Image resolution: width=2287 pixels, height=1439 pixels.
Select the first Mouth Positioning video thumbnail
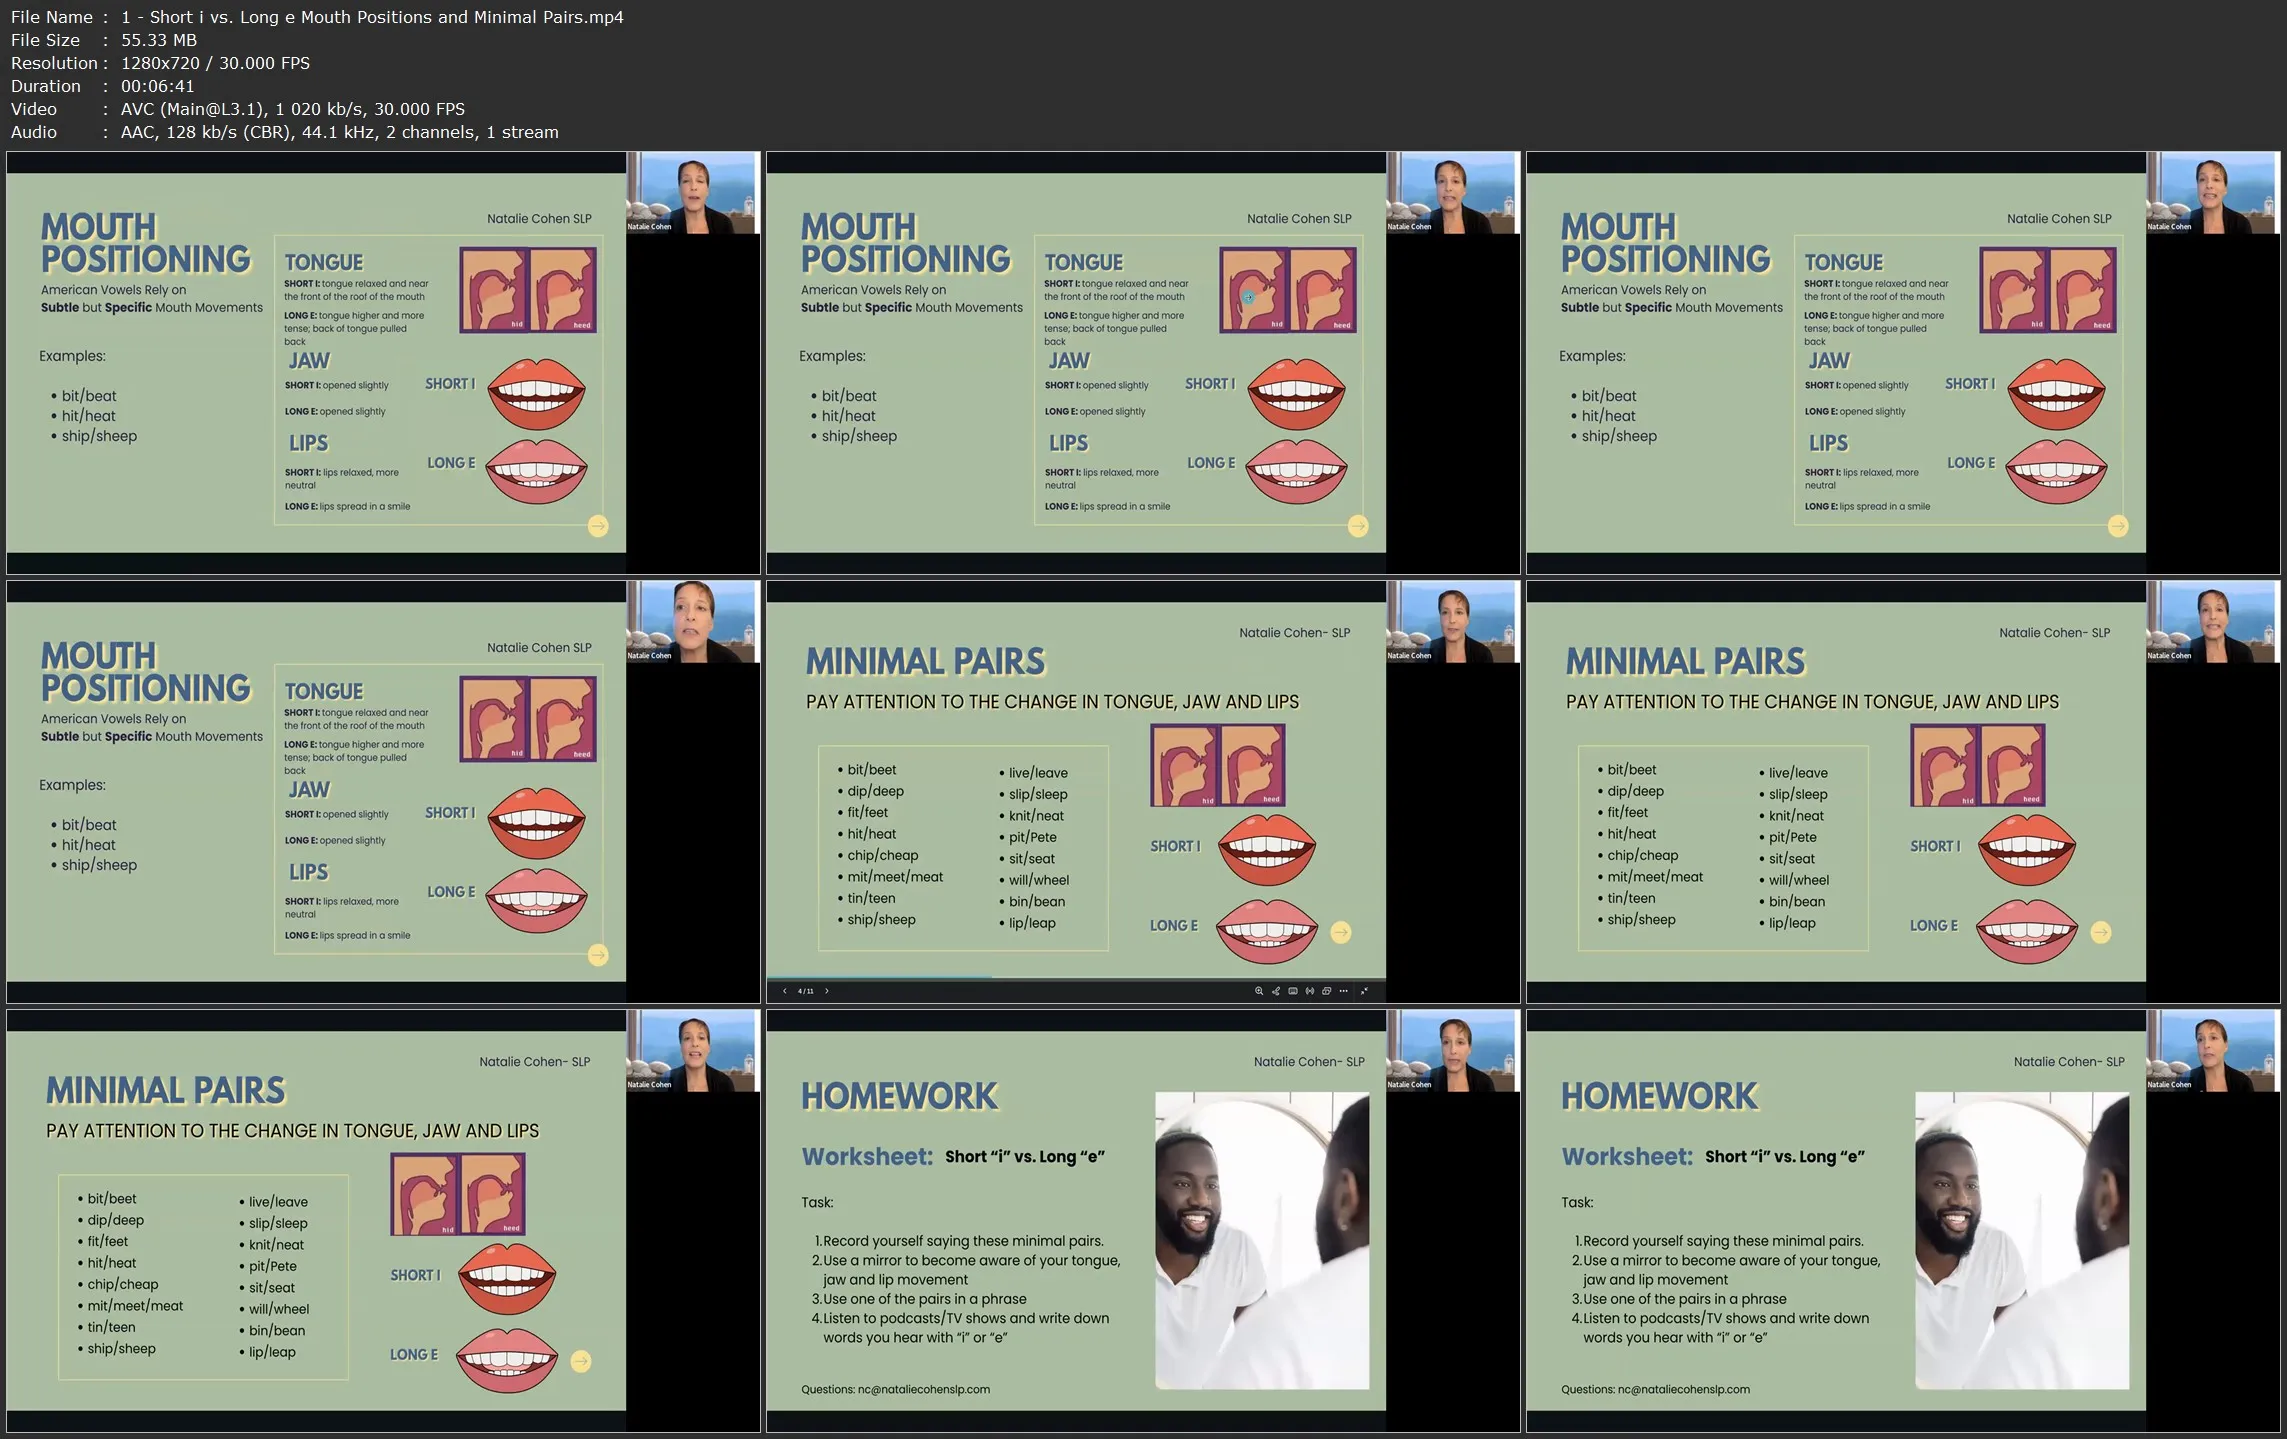383,362
